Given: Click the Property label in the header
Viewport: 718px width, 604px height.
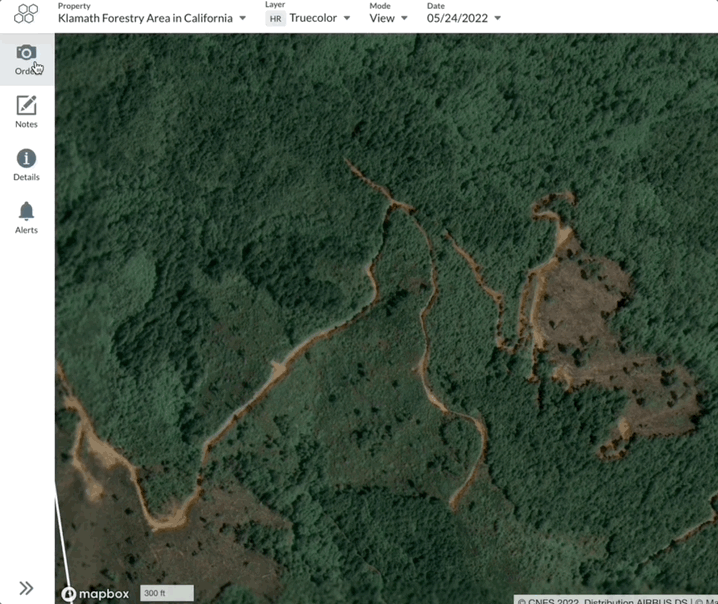Looking at the screenshot, I should (x=74, y=6).
